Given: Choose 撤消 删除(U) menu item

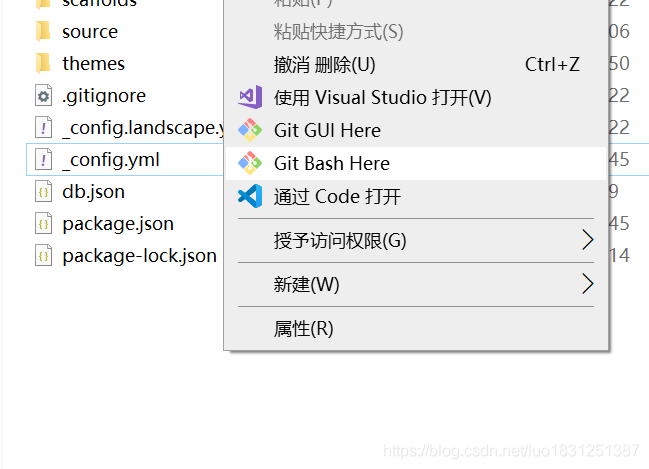Looking at the screenshot, I should [416, 65].
